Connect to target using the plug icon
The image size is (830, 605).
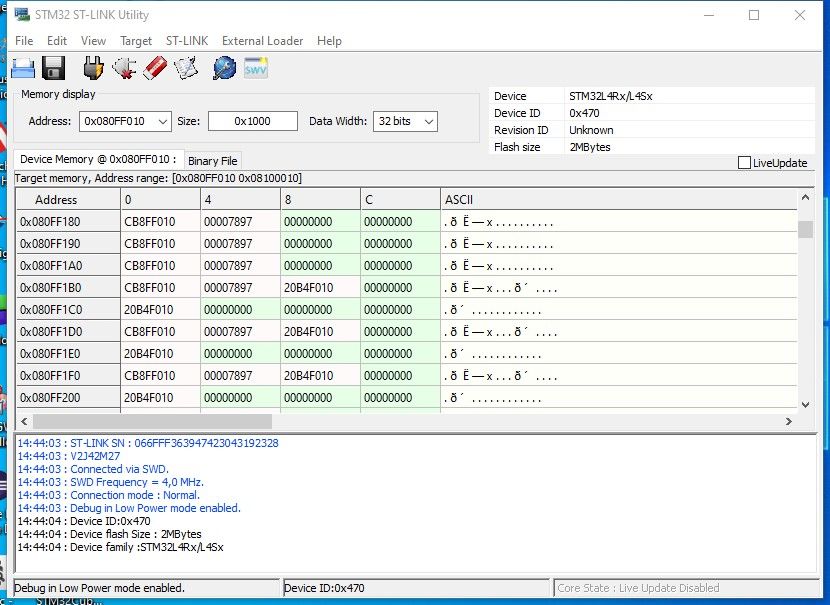coord(94,68)
